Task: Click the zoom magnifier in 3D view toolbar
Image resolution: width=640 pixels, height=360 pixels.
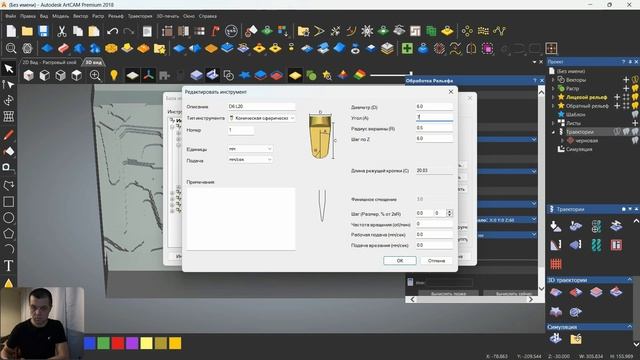Action: 95,76
